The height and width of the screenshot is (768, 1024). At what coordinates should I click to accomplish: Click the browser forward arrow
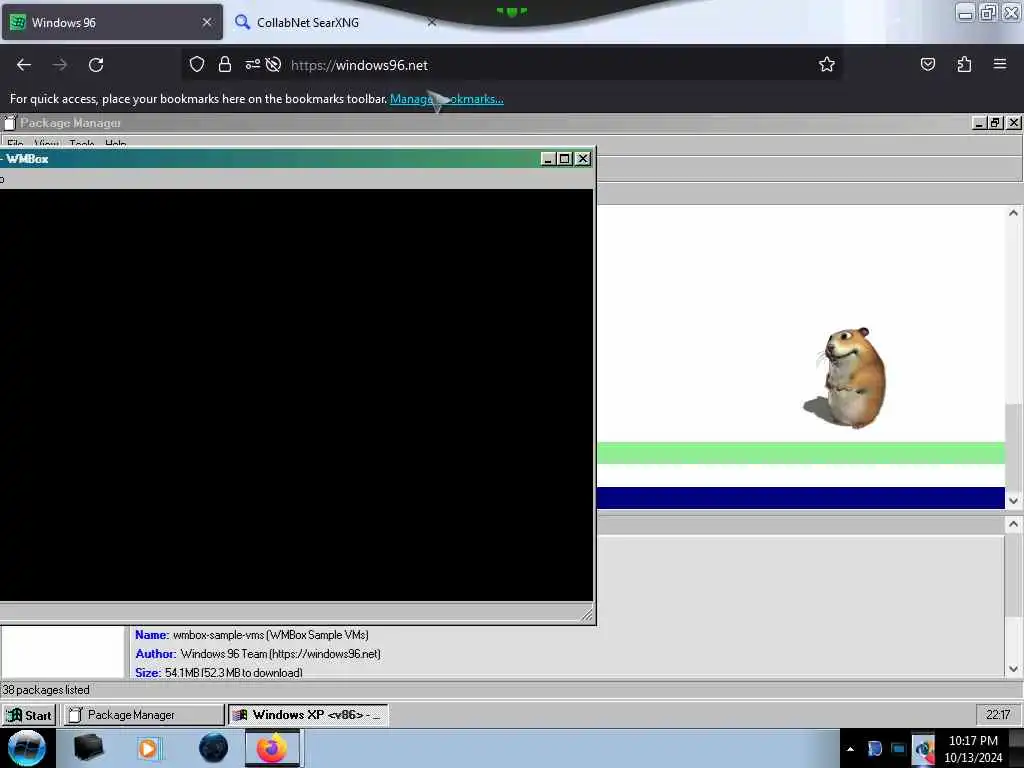[59, 65]
